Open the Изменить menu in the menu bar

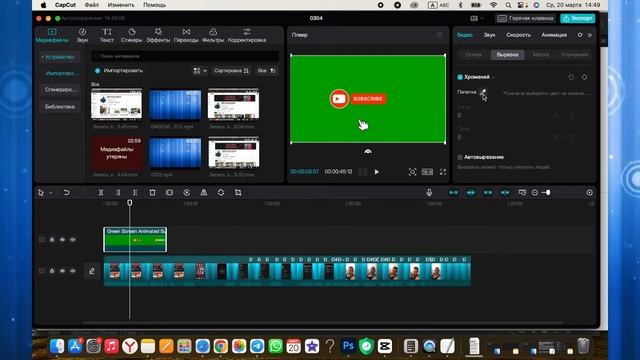[121, 5]
